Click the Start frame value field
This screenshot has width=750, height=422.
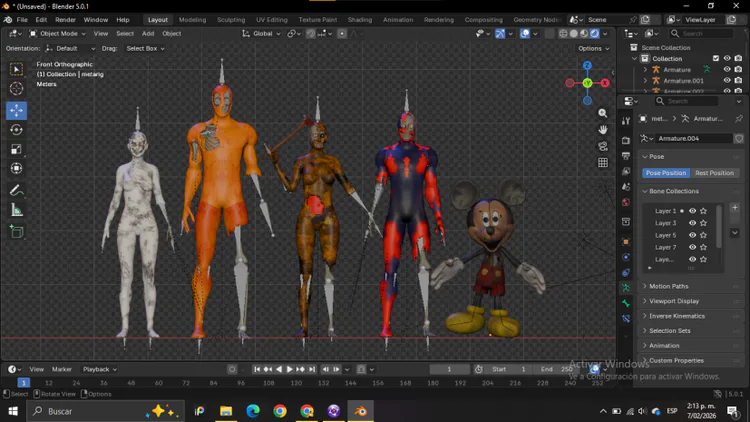509,369
